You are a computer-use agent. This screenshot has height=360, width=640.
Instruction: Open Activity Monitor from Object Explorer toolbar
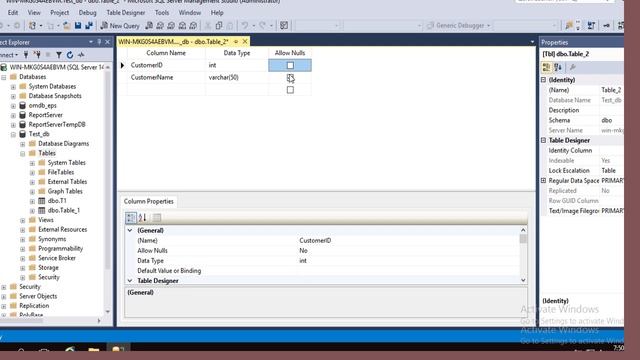pyautogui.click(x=81, y=55)
